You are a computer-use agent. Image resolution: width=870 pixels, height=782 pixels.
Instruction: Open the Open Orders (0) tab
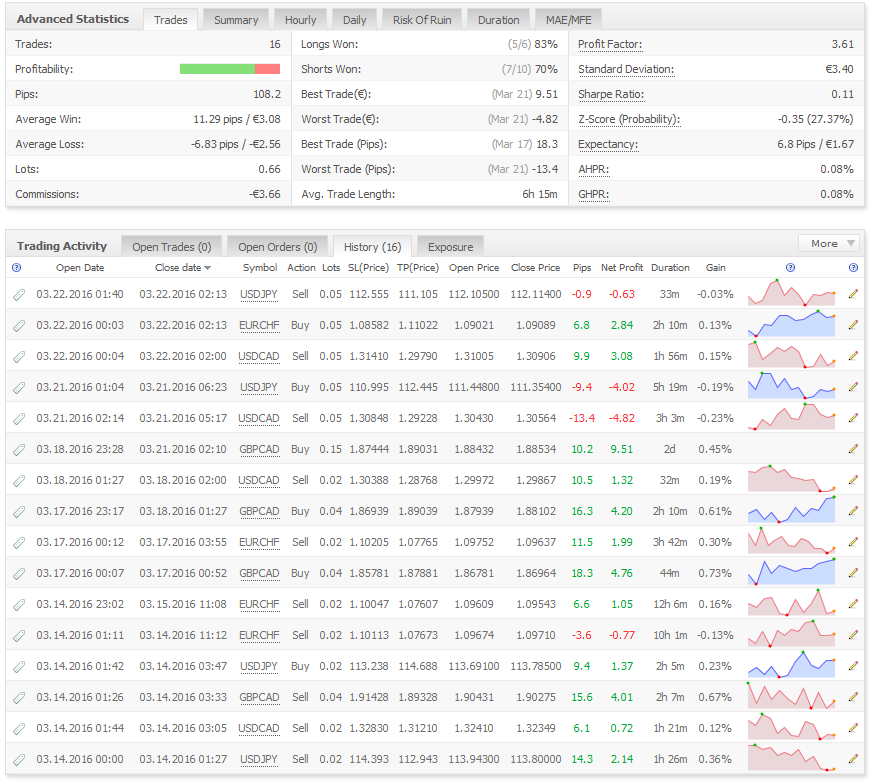(x=277, y=246)
